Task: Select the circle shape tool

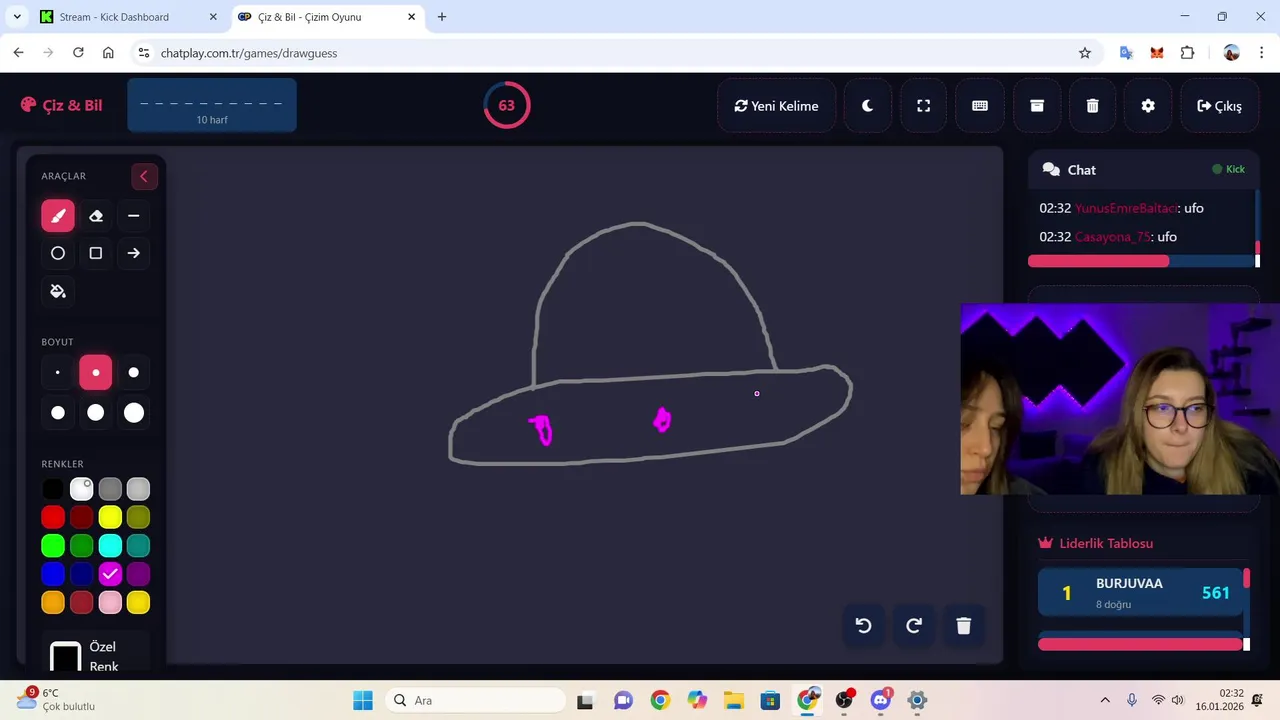Action: [58, 254]
